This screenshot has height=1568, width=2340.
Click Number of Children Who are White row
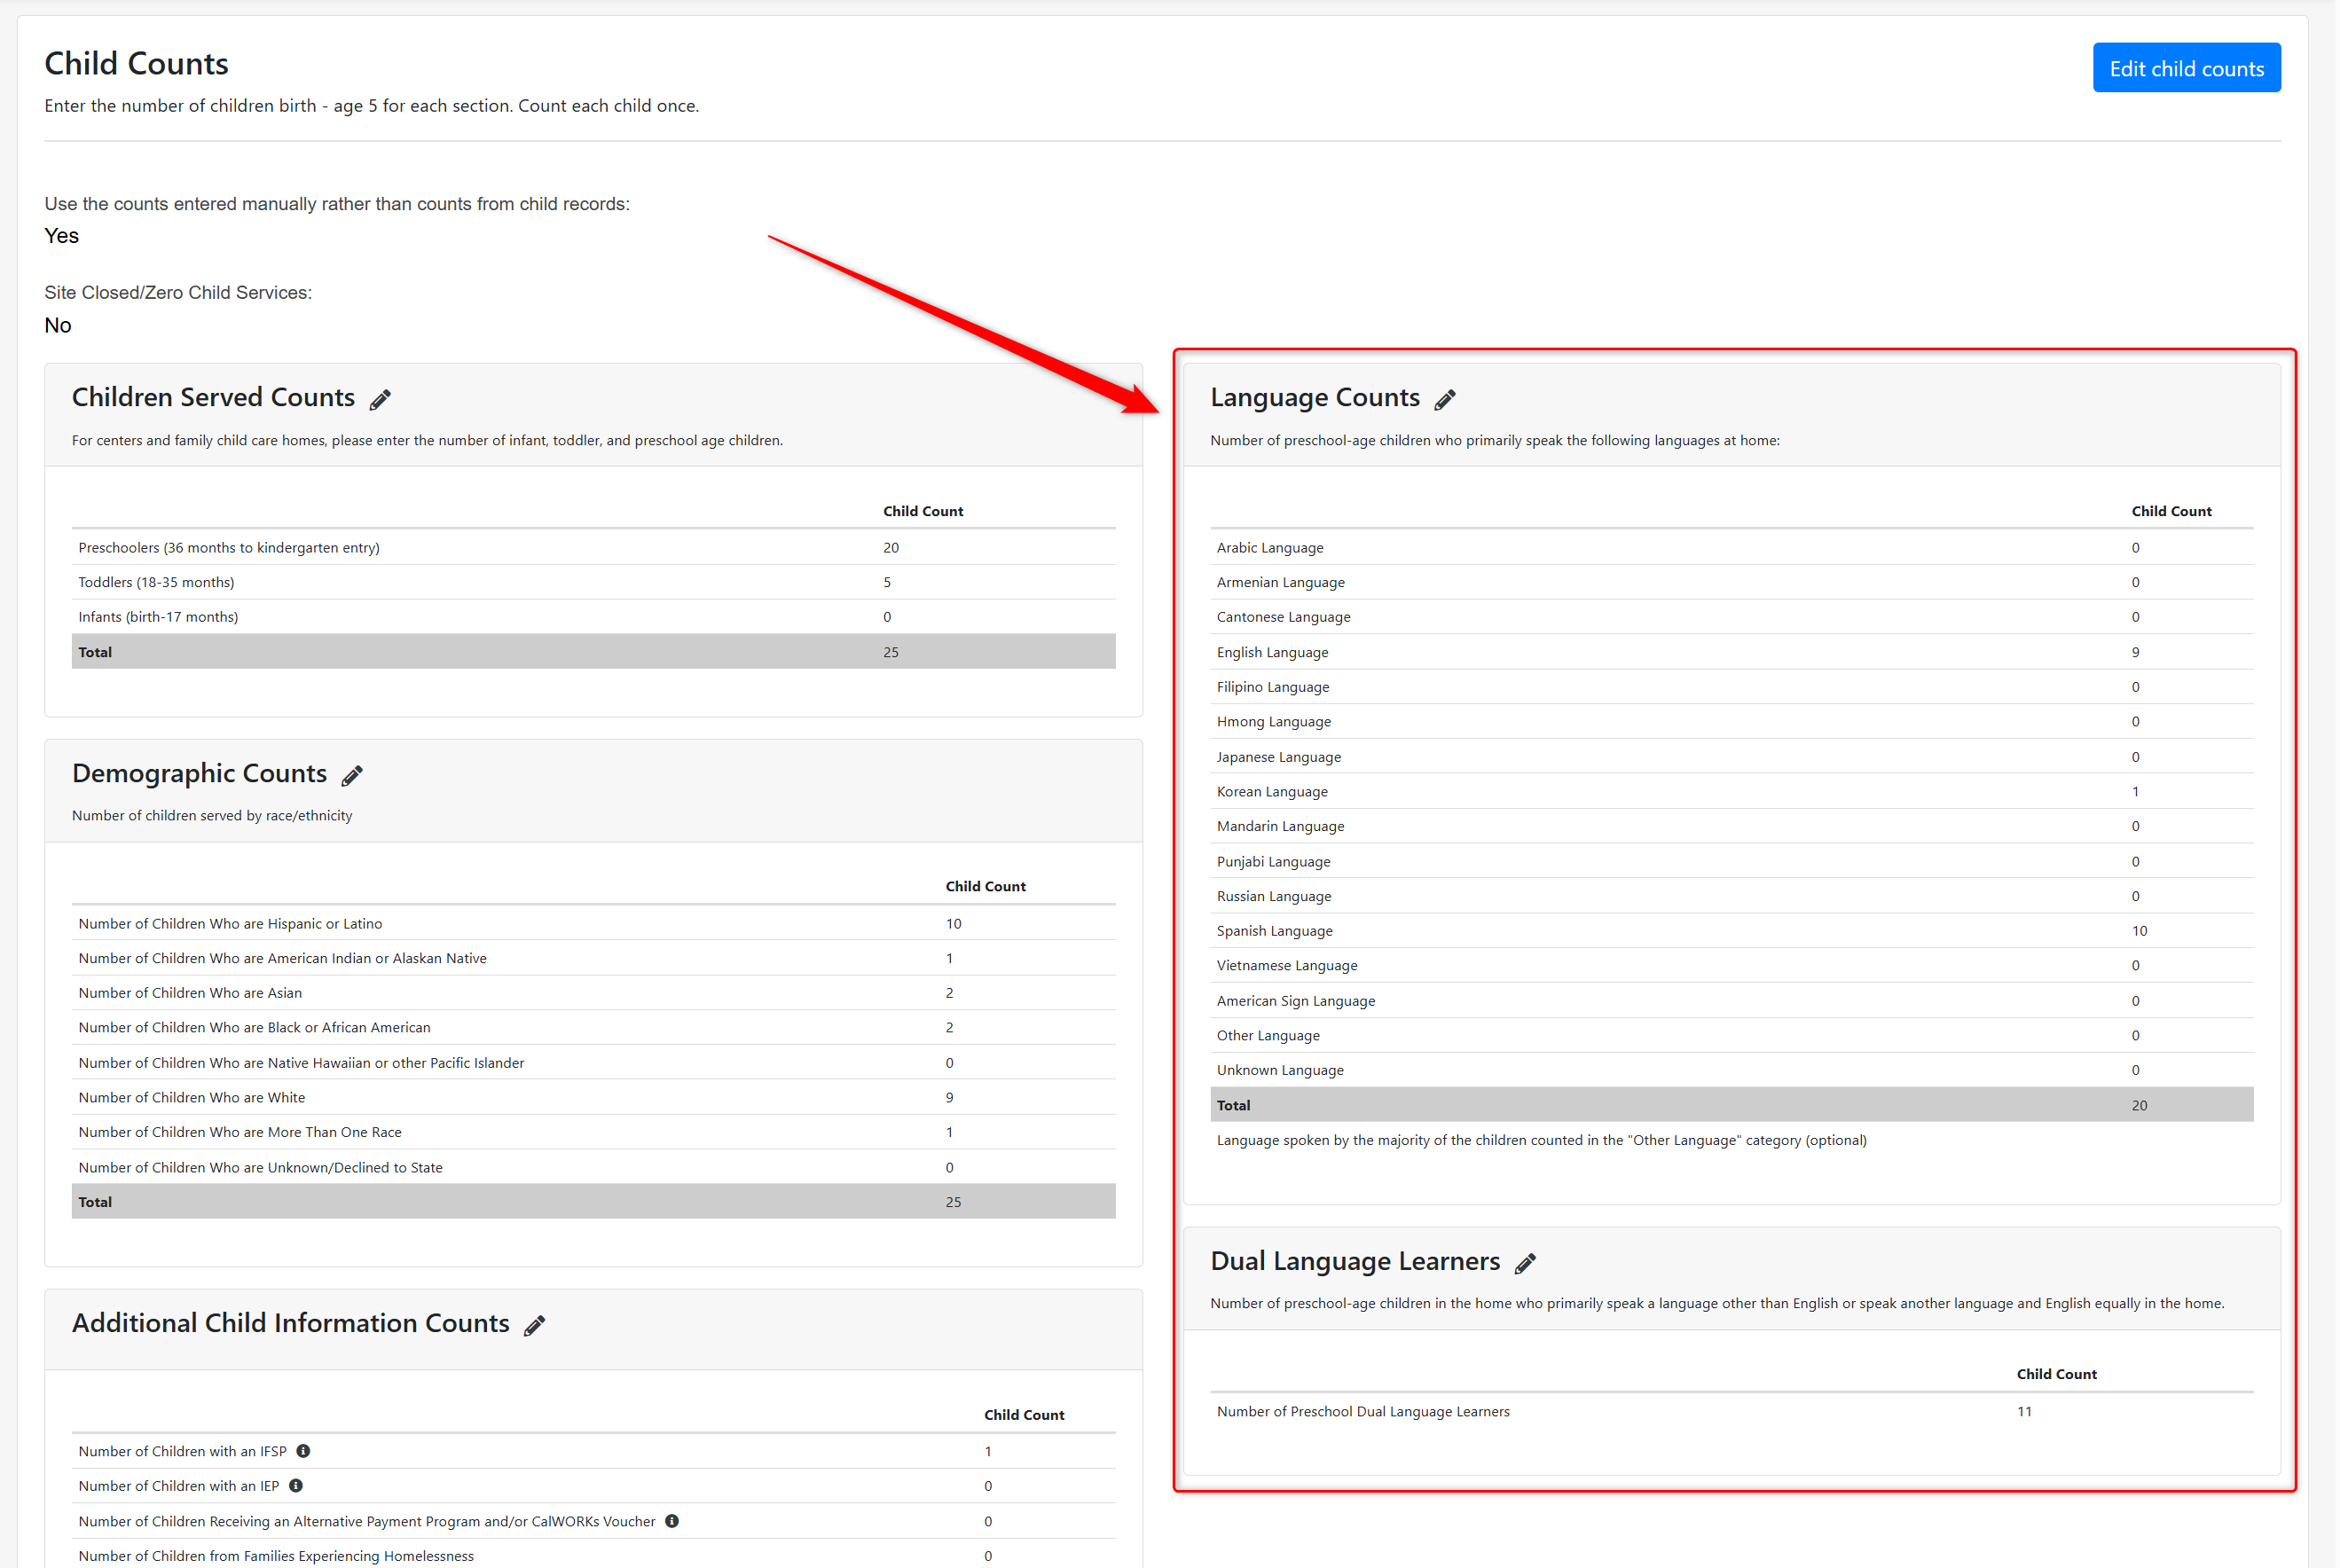click(192, 1098)
